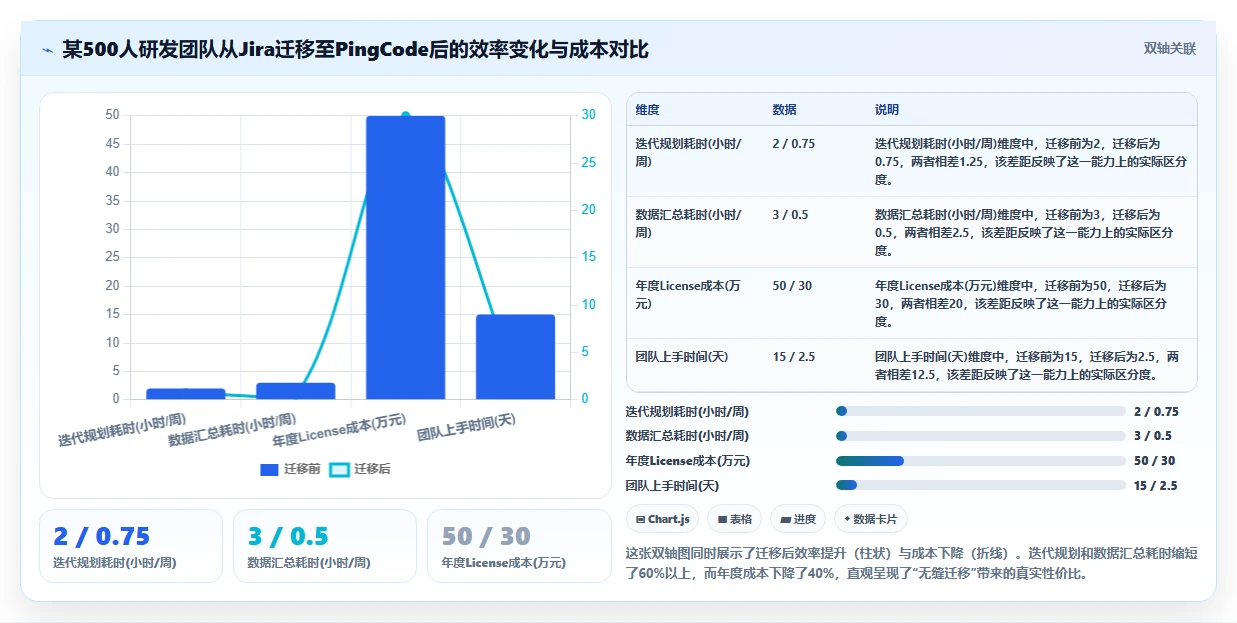This screenshot has width=1237, height=623.
Task: Select the 表格 tag
Action: 735,519
